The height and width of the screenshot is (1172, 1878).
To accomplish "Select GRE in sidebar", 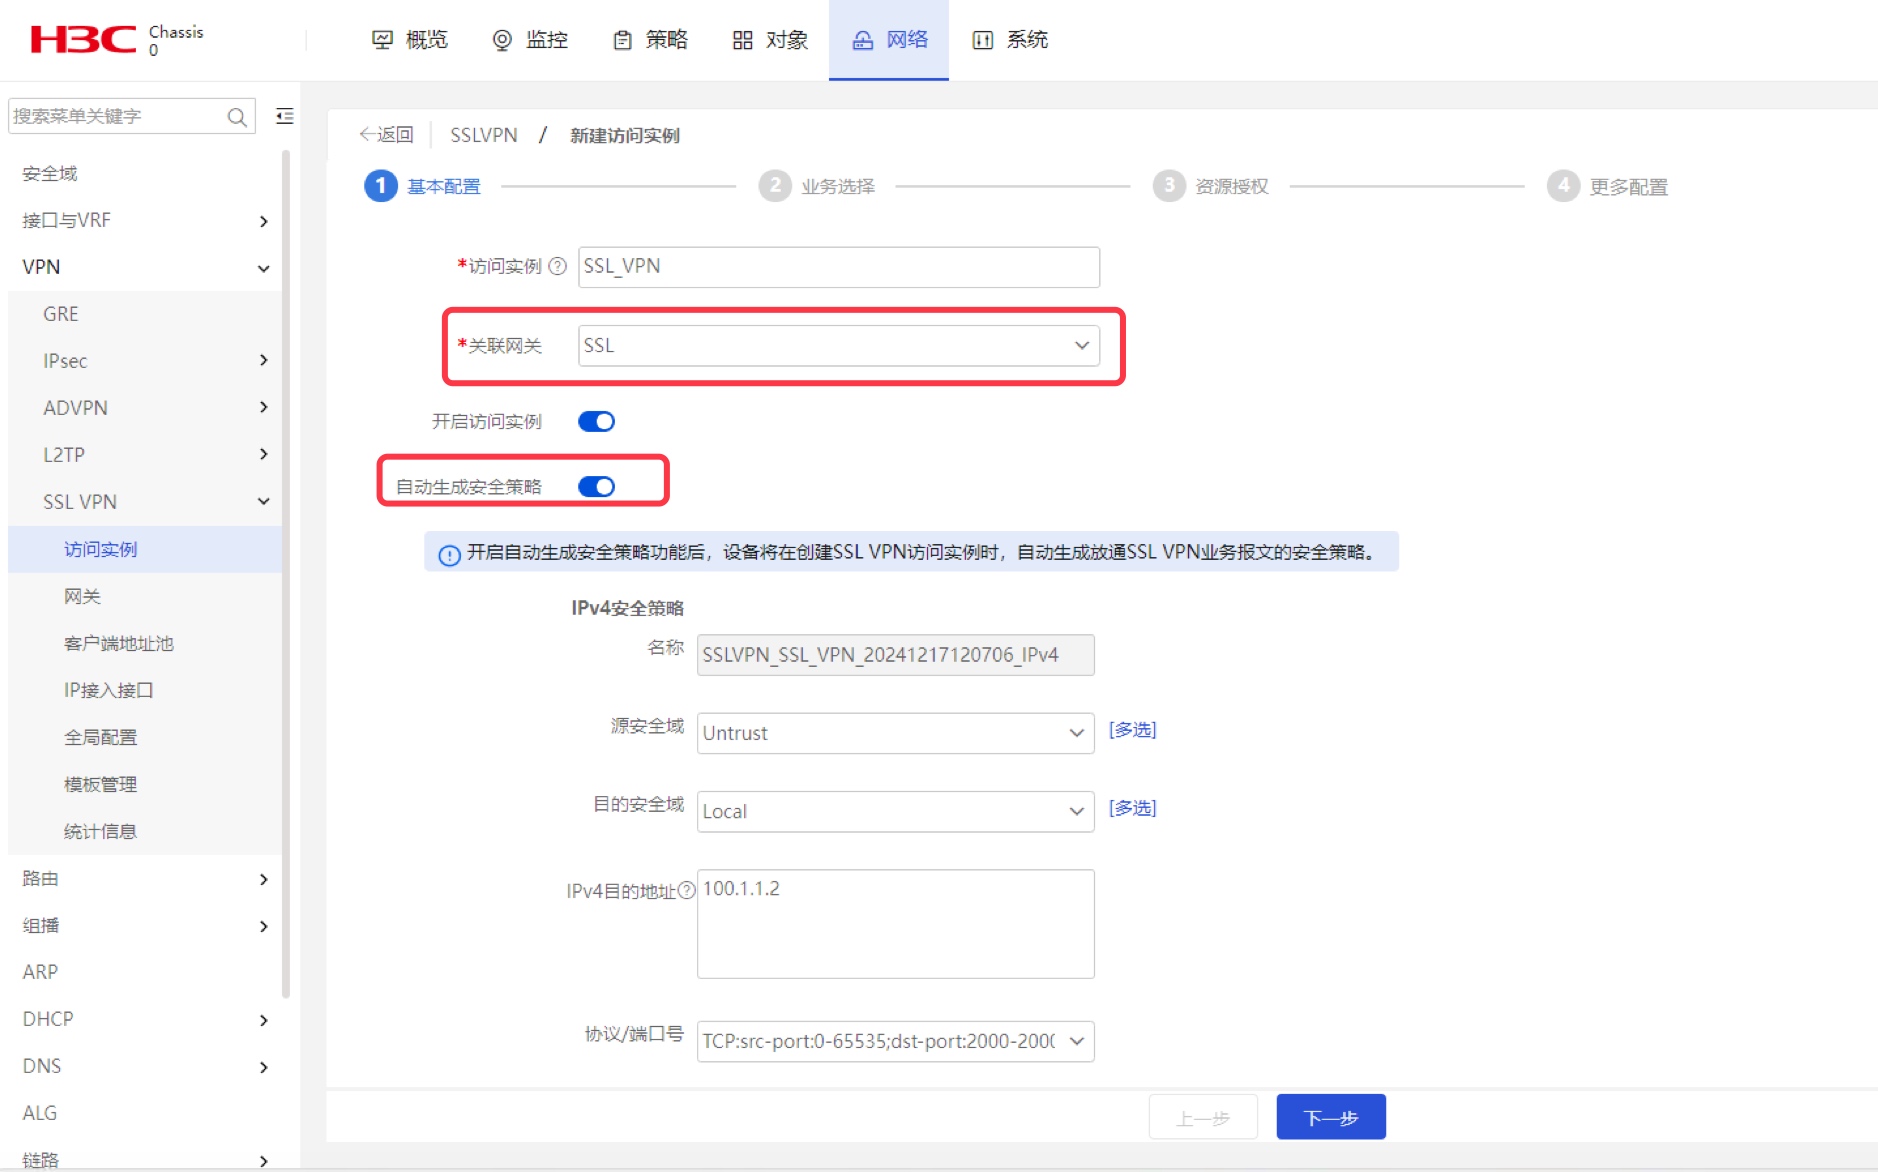I will (x=146, y=314).
